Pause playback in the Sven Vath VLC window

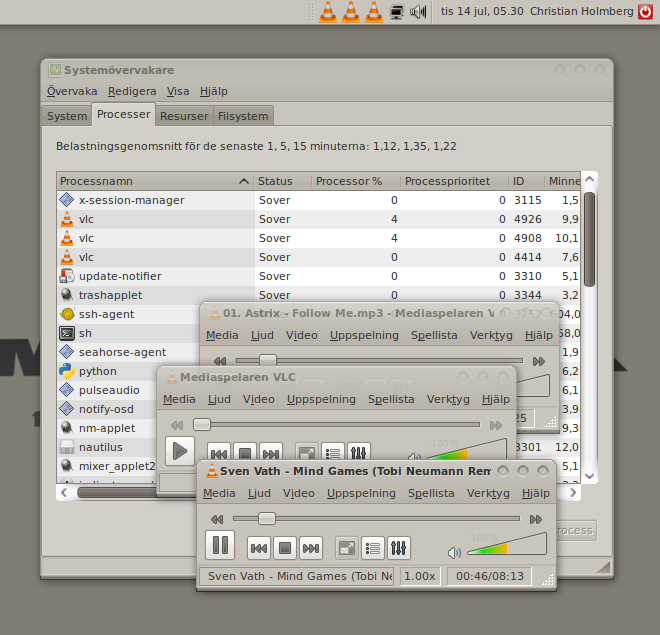(x=220, y=545)
